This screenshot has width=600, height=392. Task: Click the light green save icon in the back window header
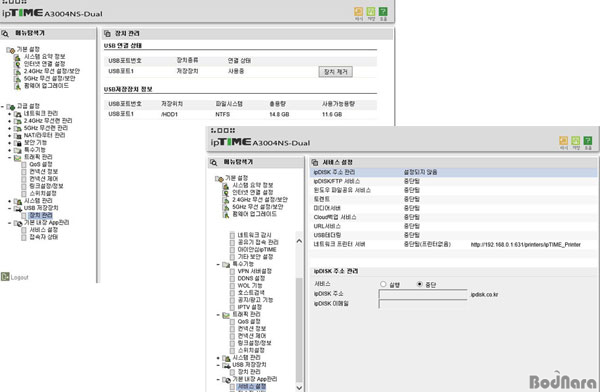(371, 11)
